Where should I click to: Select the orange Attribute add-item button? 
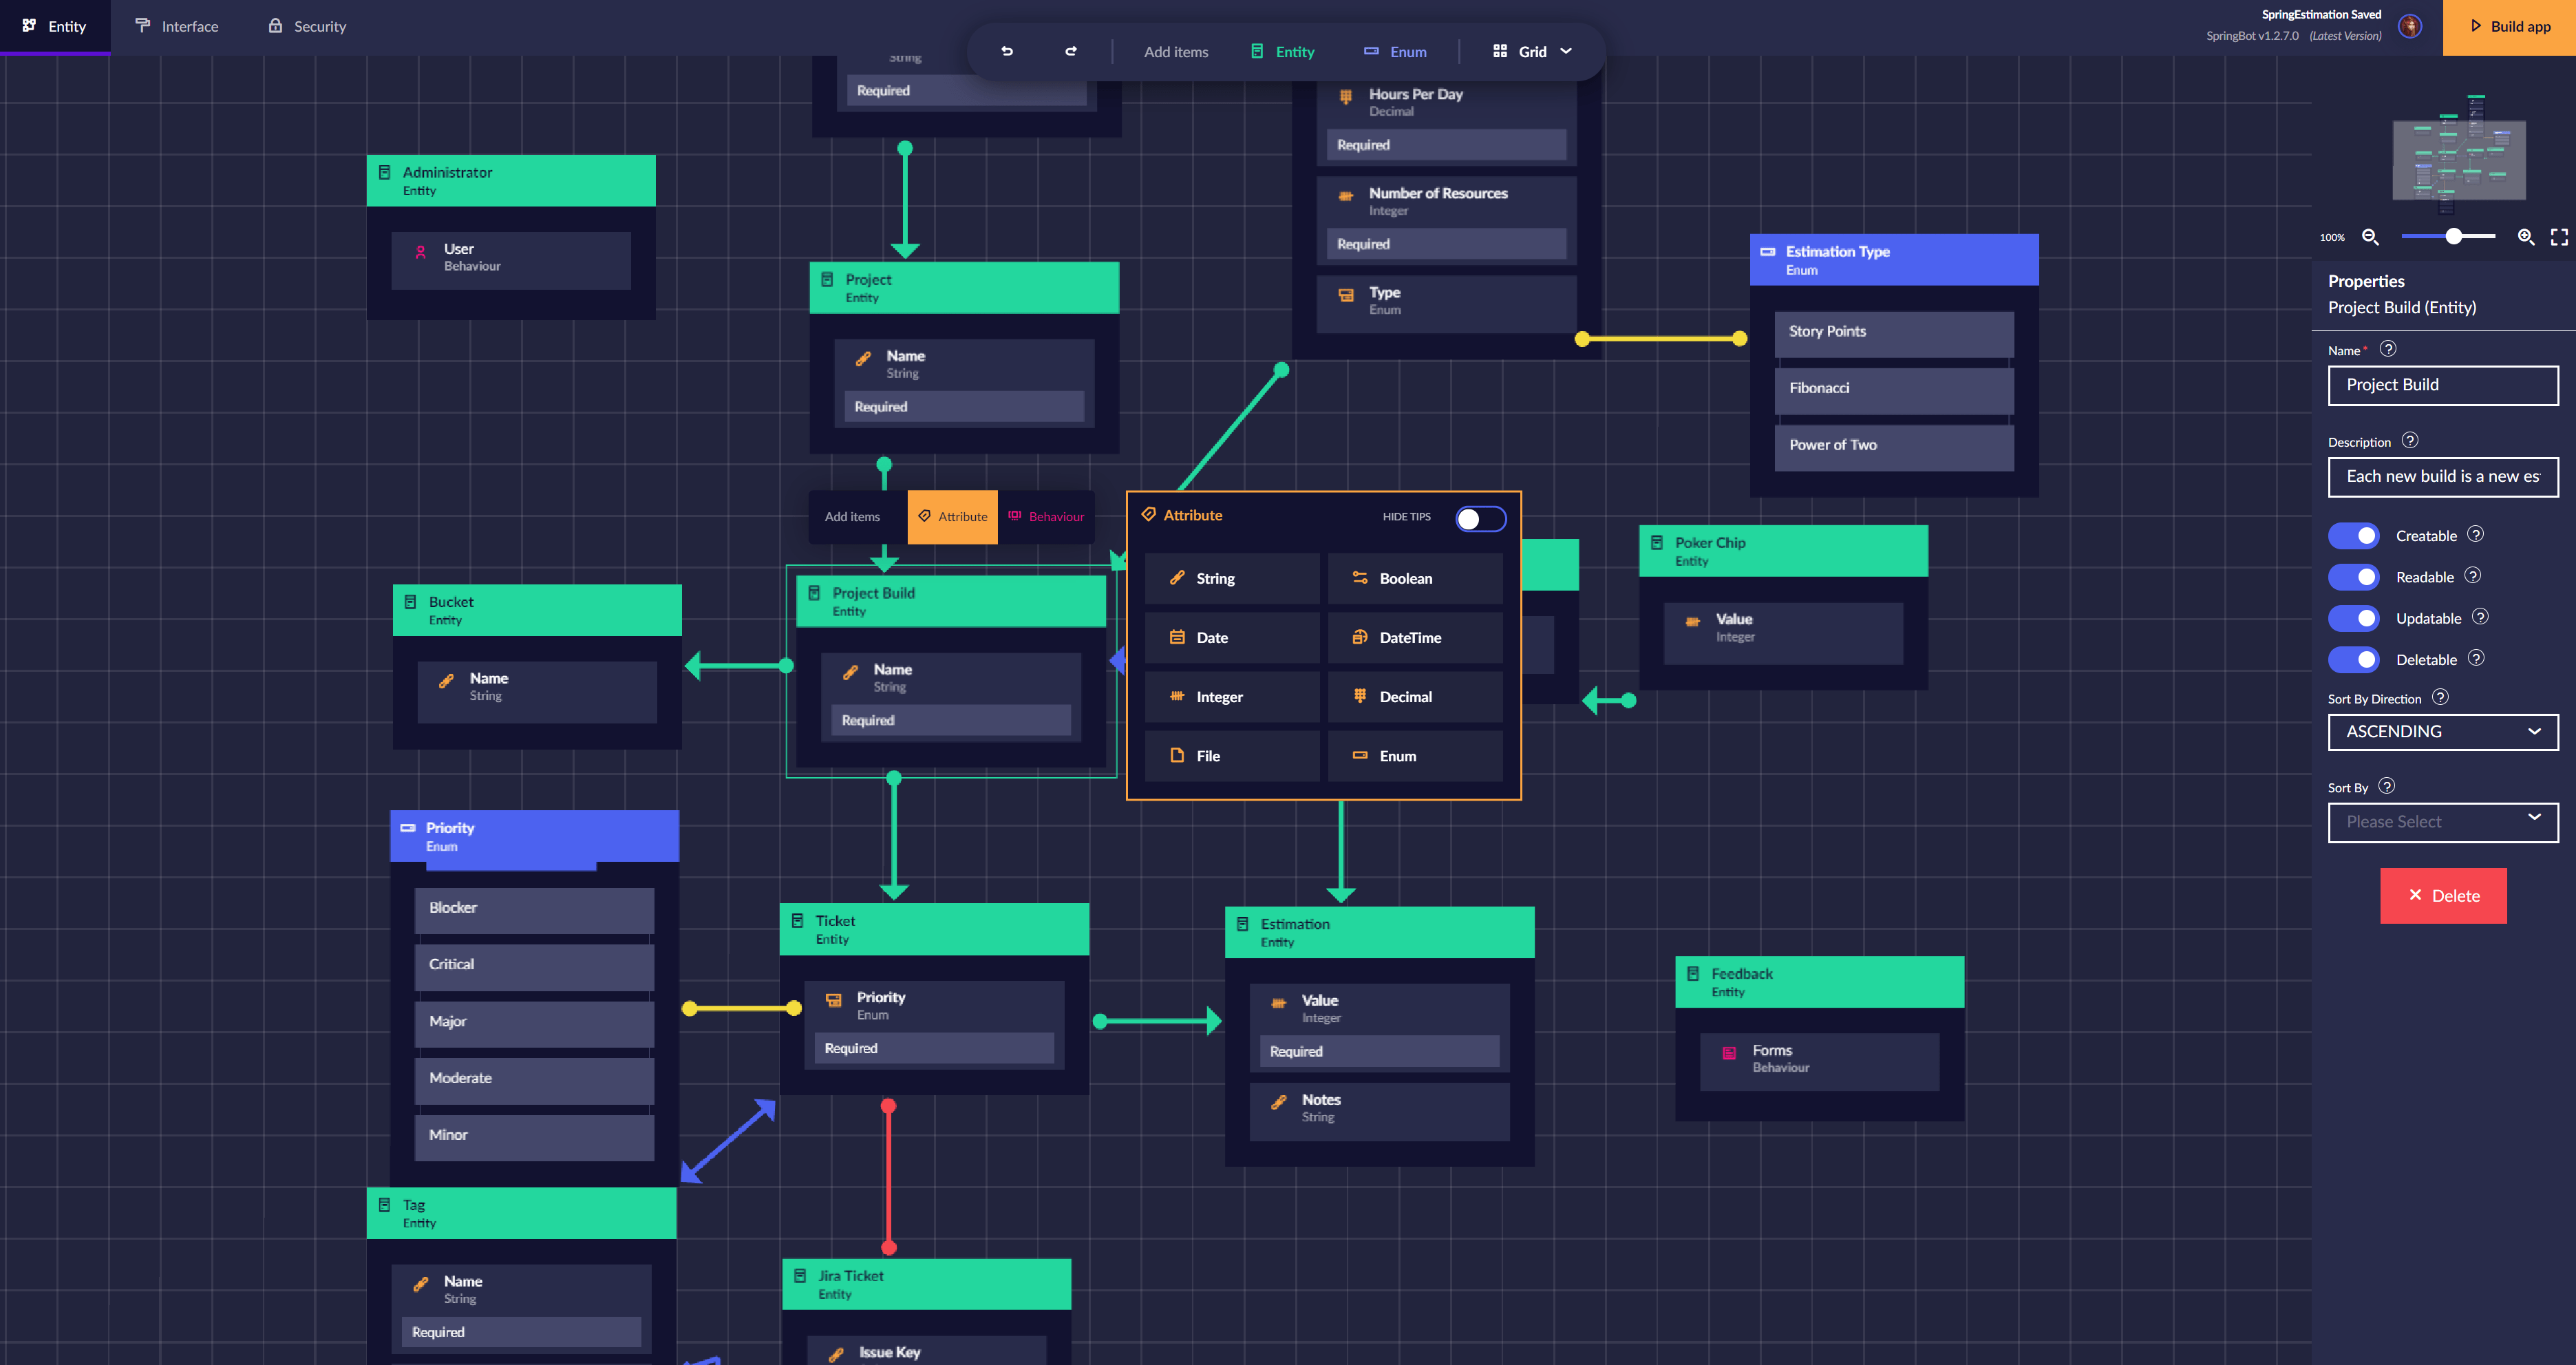click(x=952, y=516)
